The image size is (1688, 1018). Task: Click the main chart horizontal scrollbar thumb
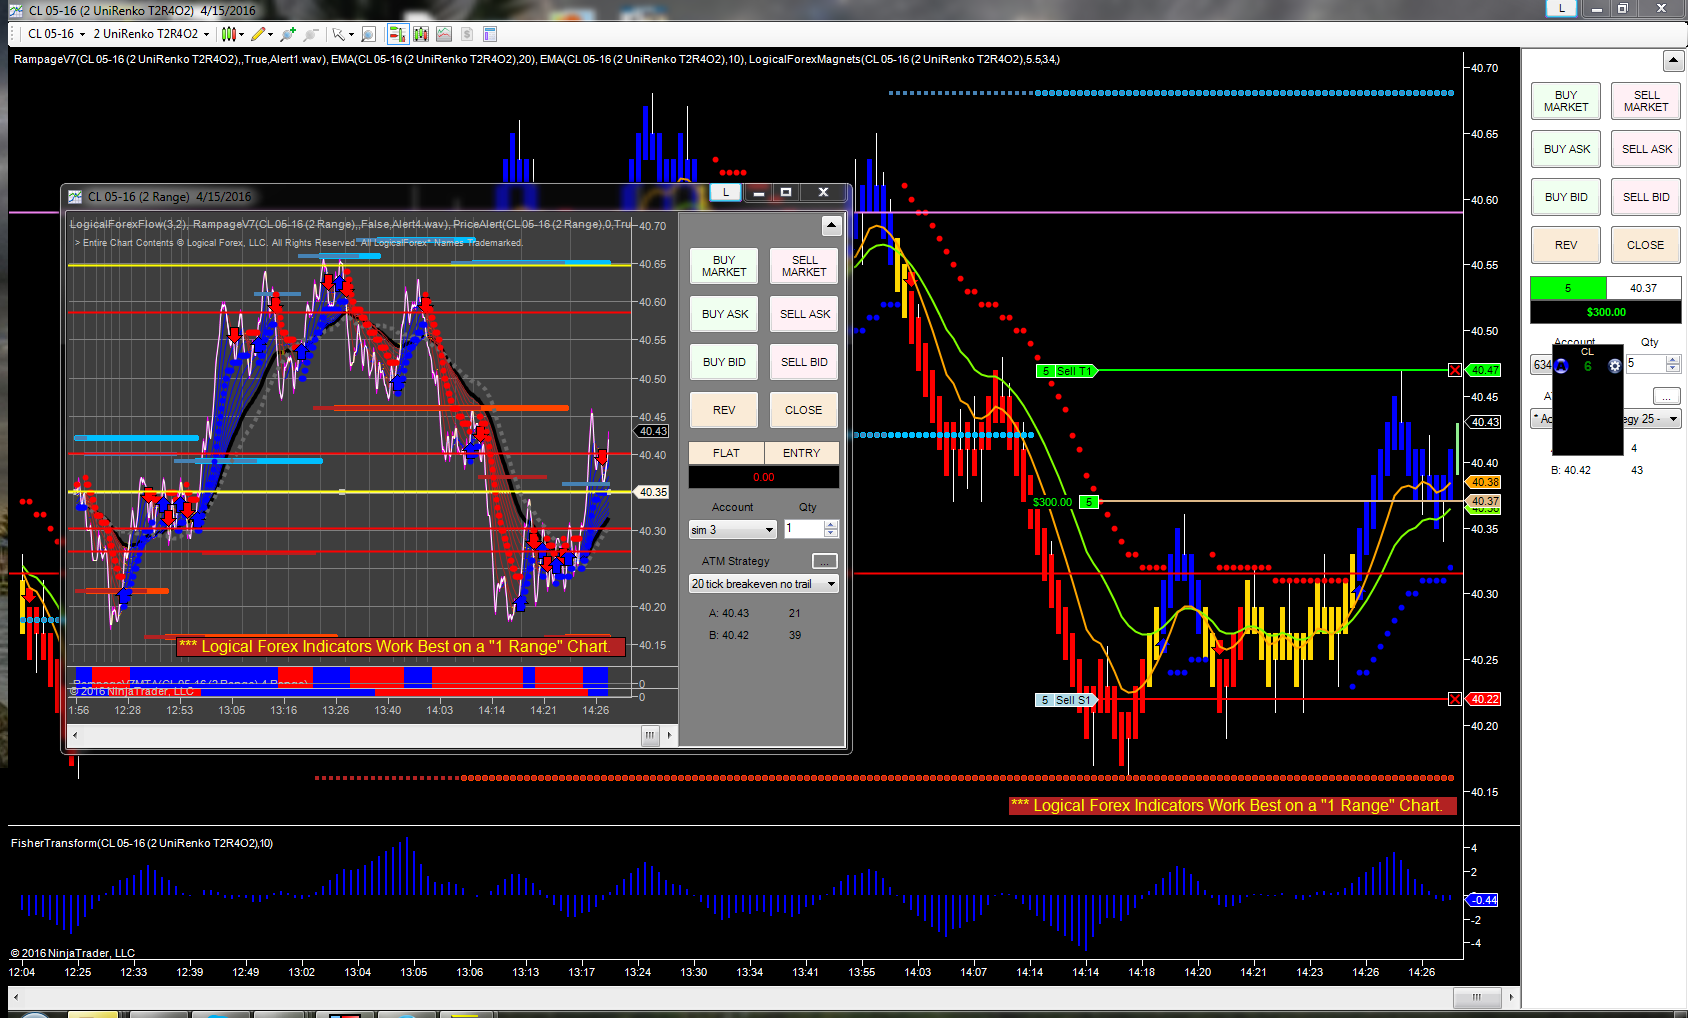click(x=1477, y=997)
